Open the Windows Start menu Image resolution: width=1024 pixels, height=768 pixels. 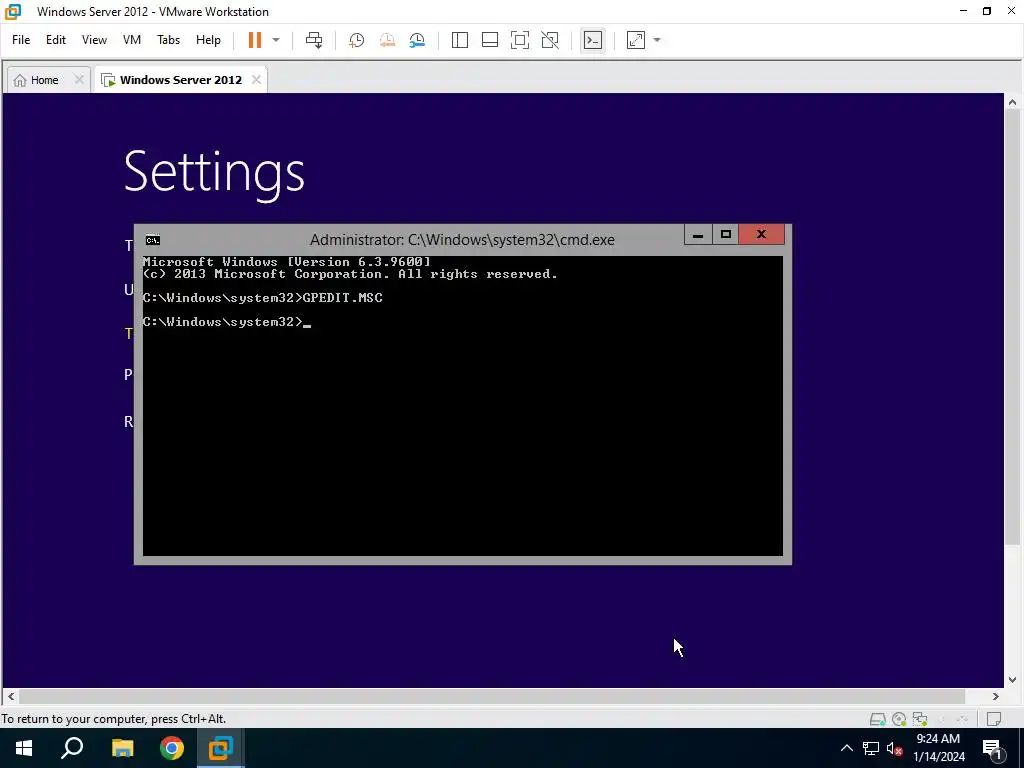click(x=24, y=748)
